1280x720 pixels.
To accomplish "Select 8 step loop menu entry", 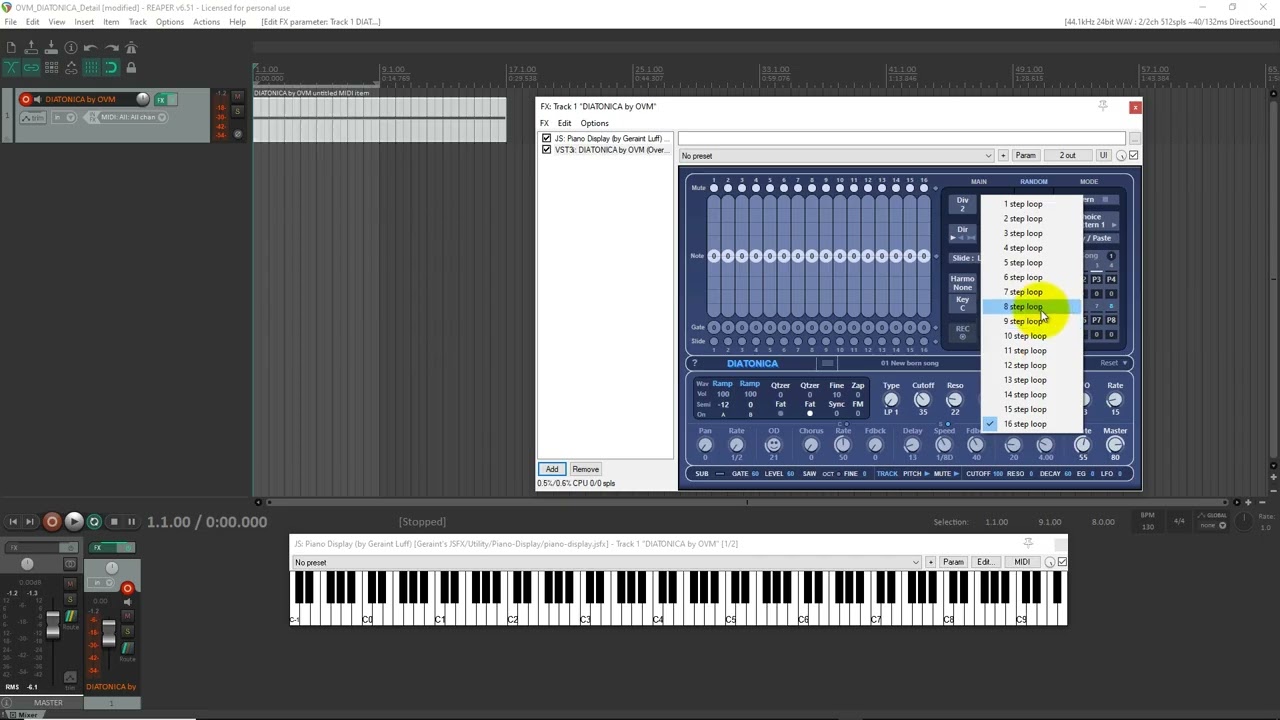I will click(1030, 307).
